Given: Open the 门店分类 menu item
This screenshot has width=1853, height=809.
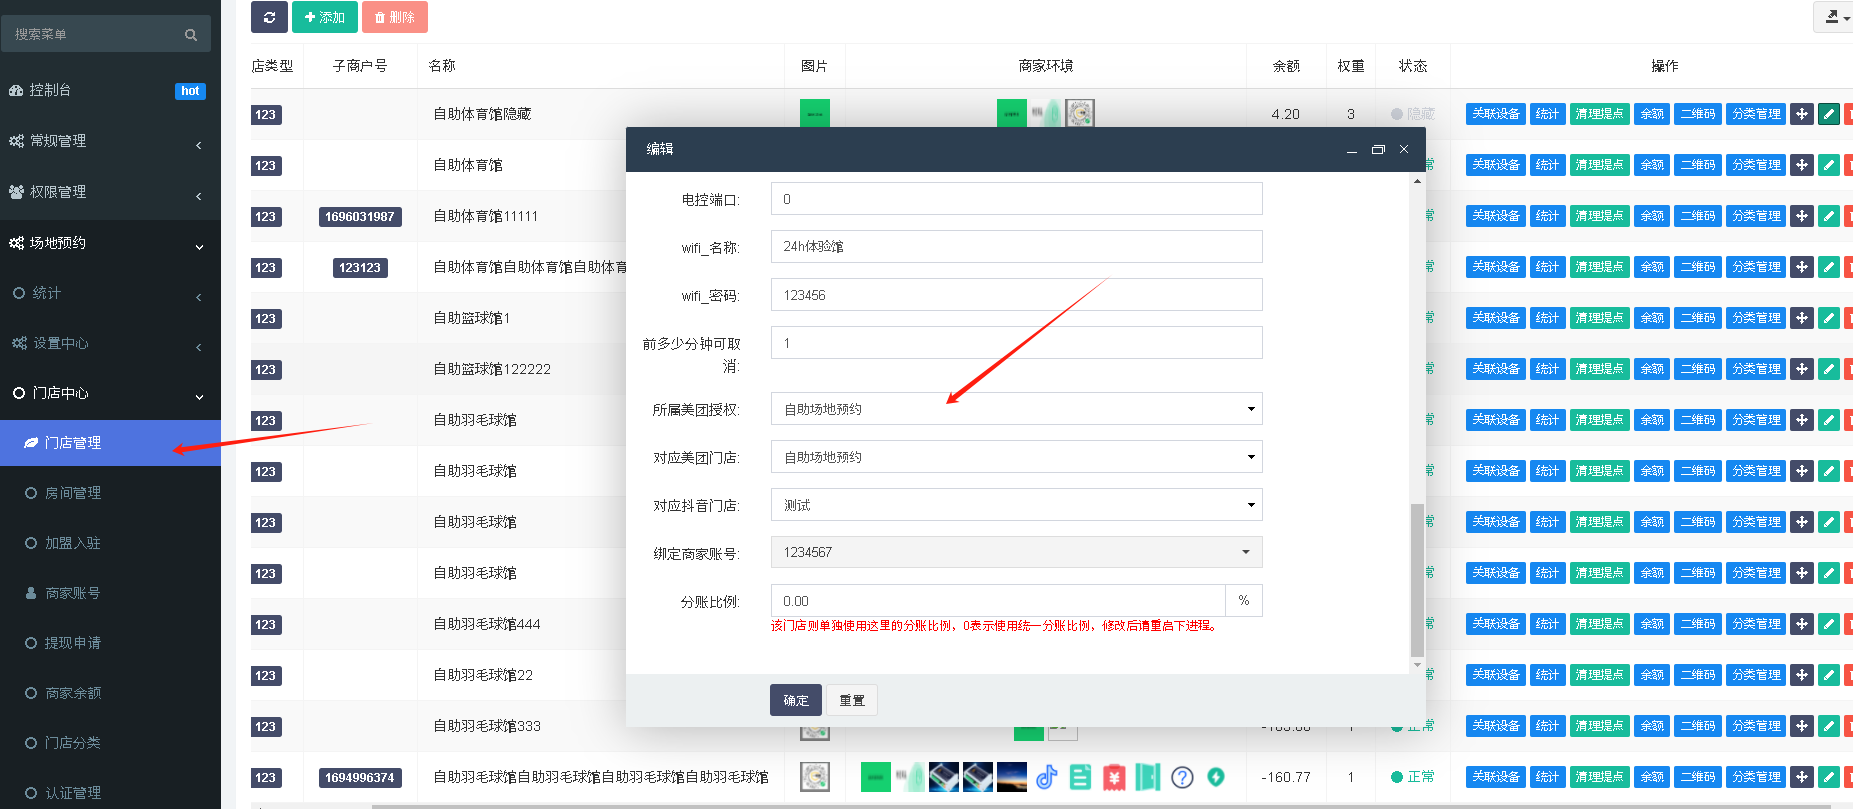Looking at the screenshot, I should [x=110, y=743].
